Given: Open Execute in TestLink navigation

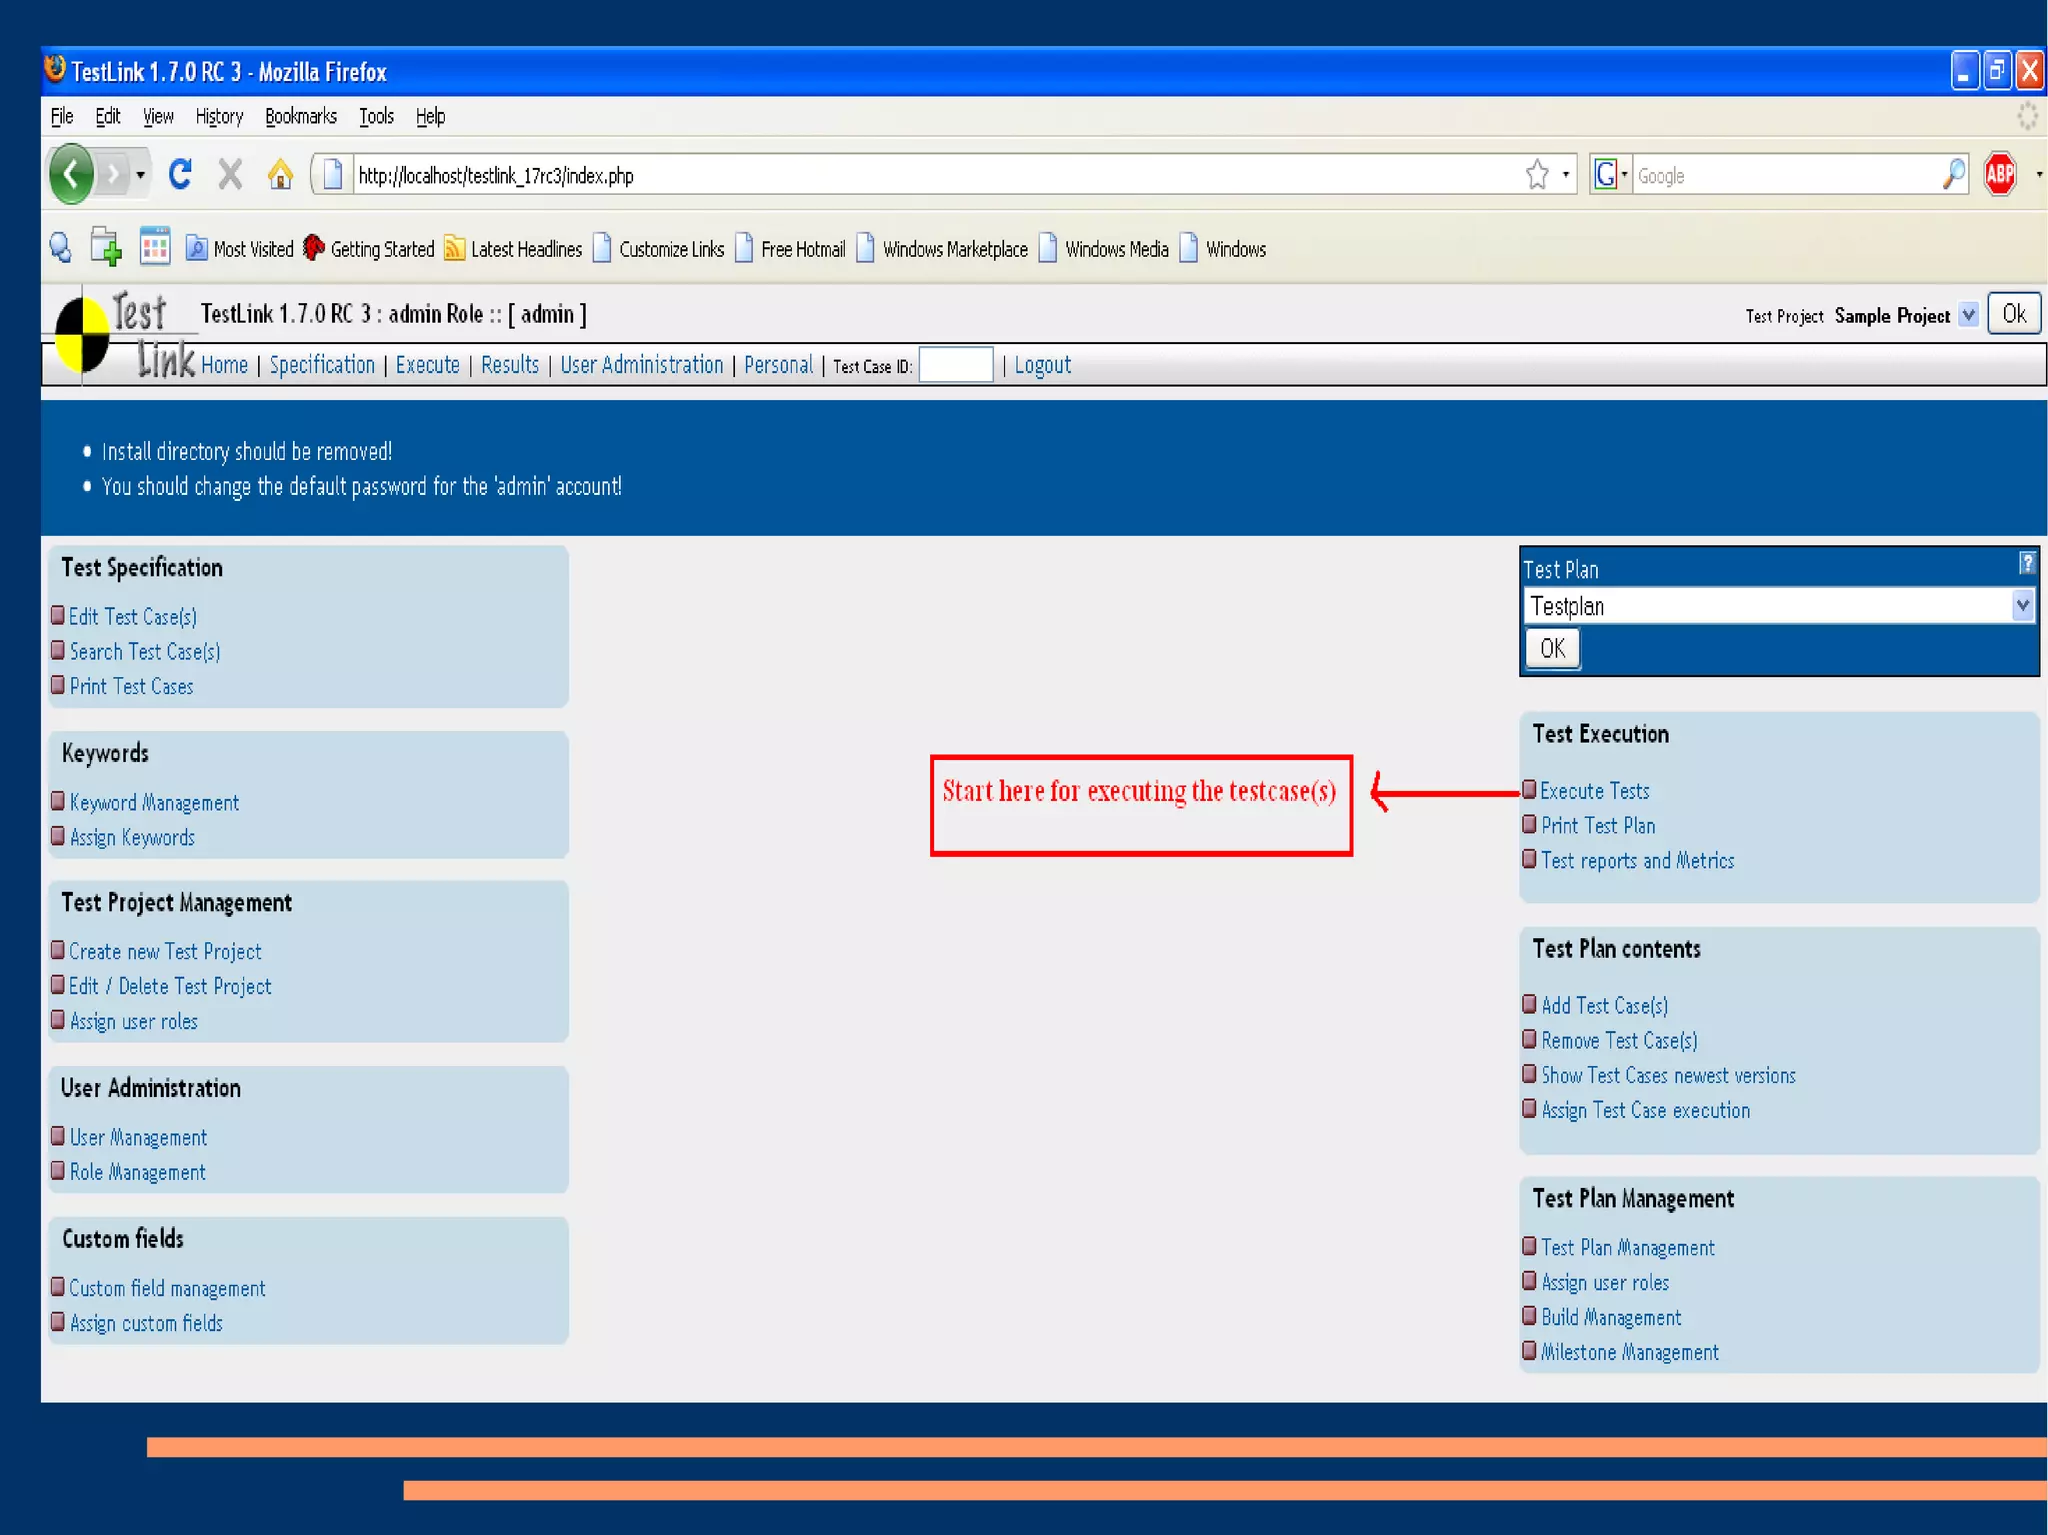Looking at the screenshot, I should (427, 365).
